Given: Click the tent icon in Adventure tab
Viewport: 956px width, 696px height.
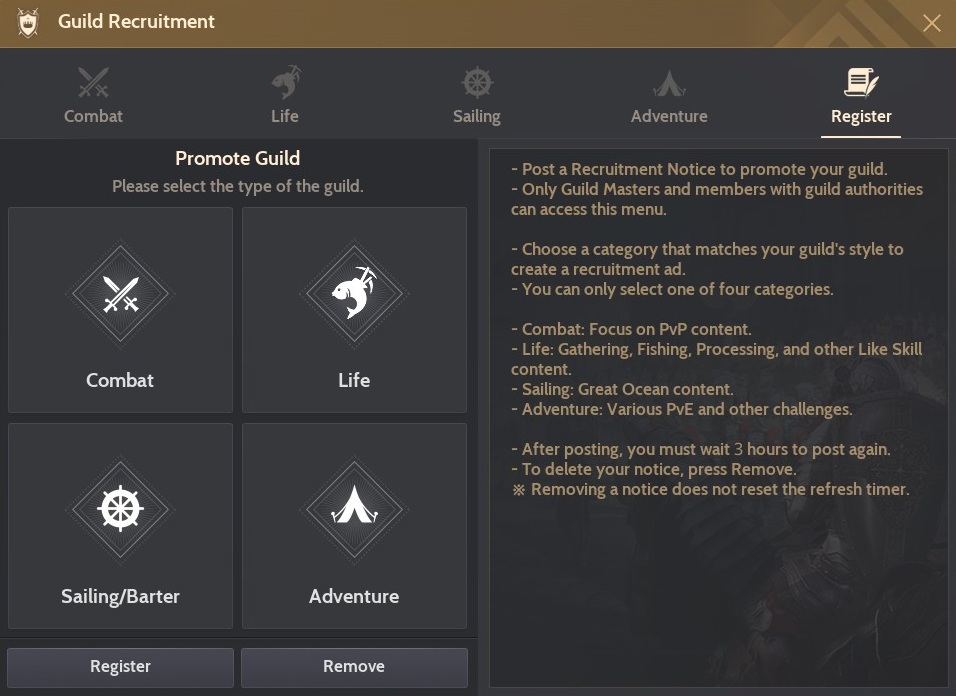Looking at the screenshot, I should tap(669, 82).
